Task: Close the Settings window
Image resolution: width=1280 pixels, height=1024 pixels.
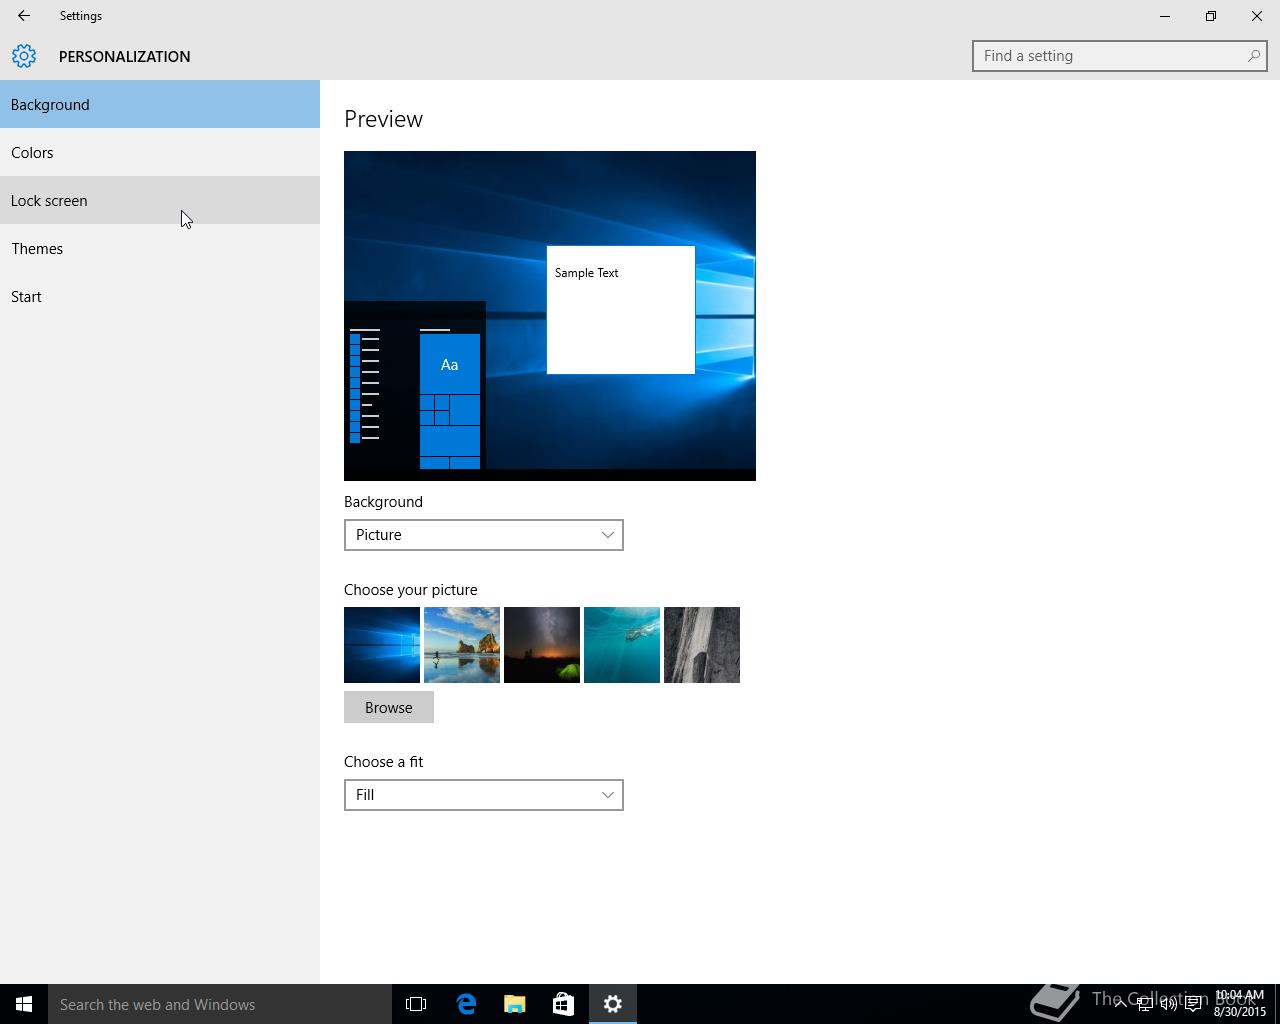Action: pyautogui.click(x=1257, y=16)
